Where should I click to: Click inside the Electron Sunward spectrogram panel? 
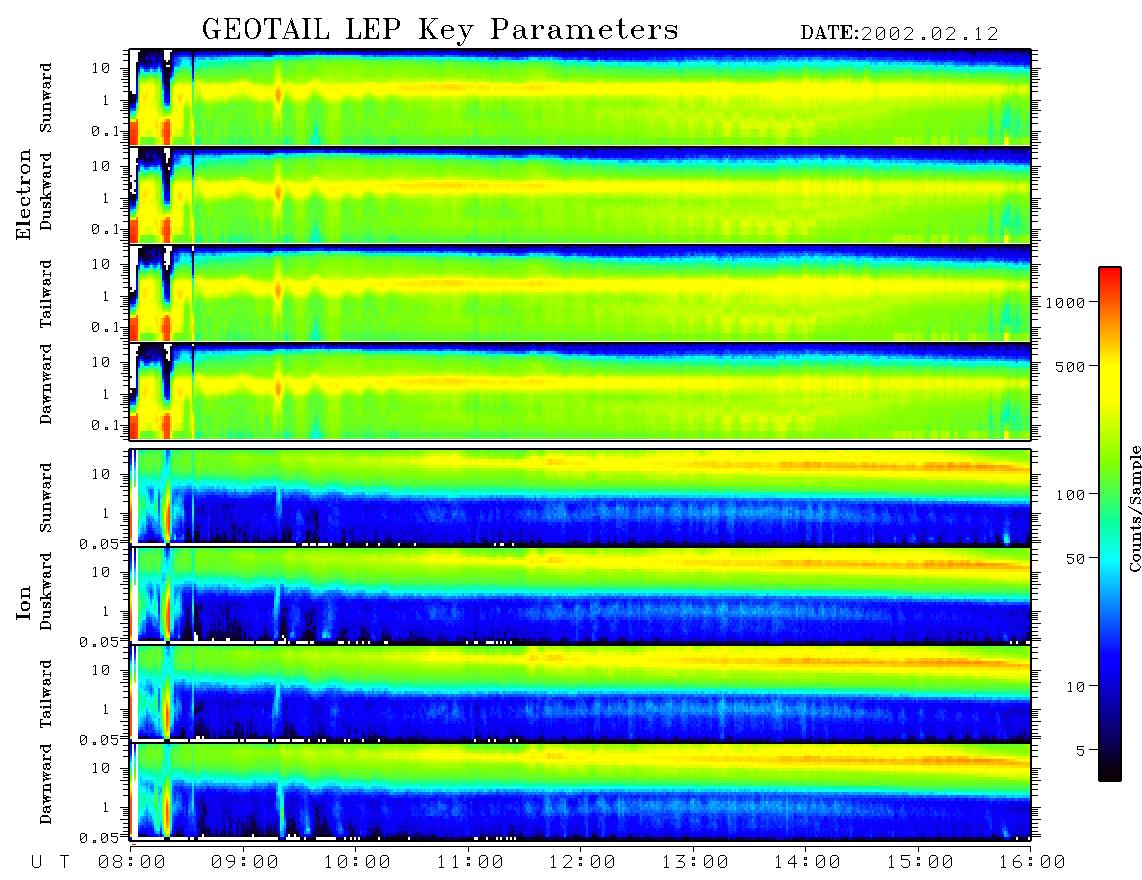580,97
